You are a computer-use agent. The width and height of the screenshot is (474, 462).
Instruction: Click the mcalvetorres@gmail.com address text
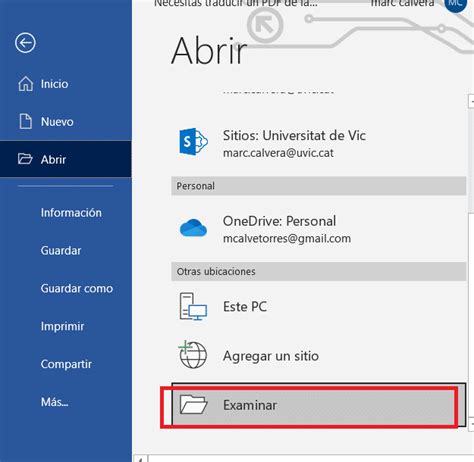coord(287,239)
